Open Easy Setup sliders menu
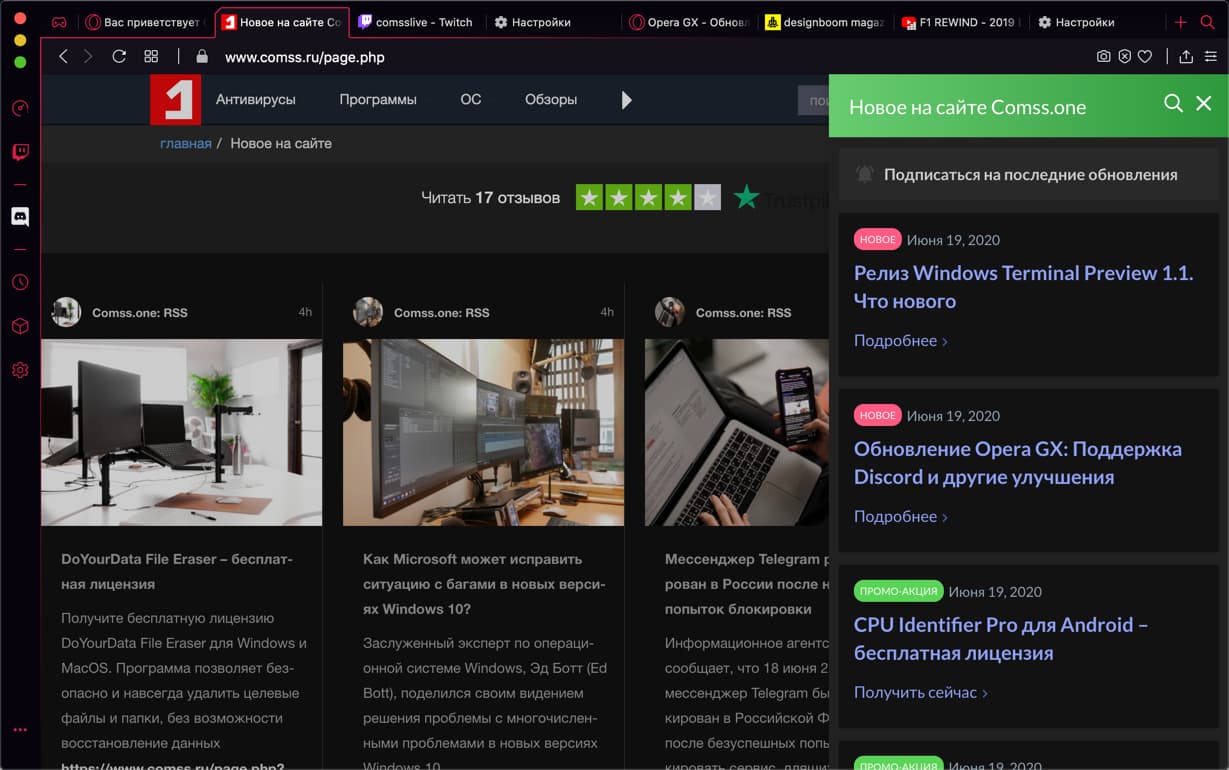Viewport: 1229px width, 770px height. point(1211,57)
